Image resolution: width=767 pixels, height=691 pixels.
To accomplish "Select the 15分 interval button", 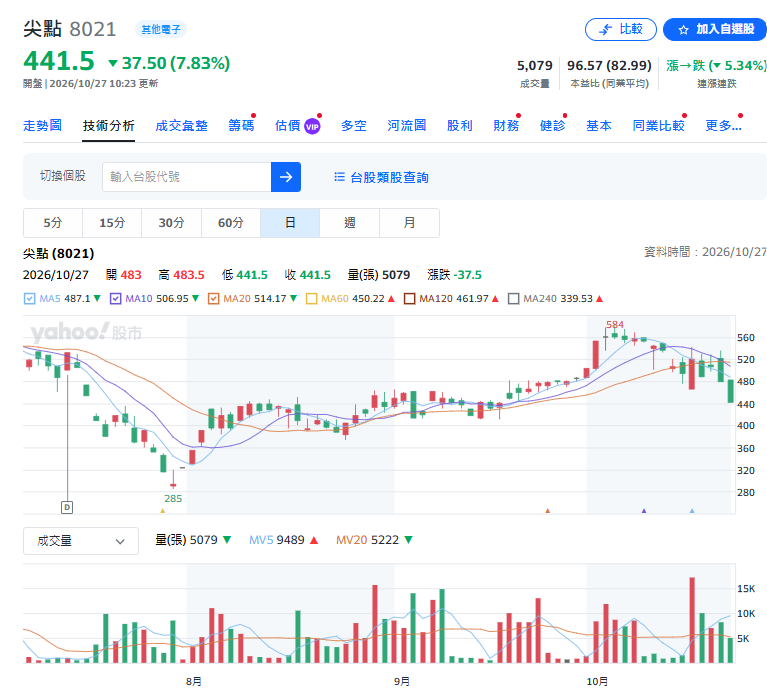I will [112, 223].
